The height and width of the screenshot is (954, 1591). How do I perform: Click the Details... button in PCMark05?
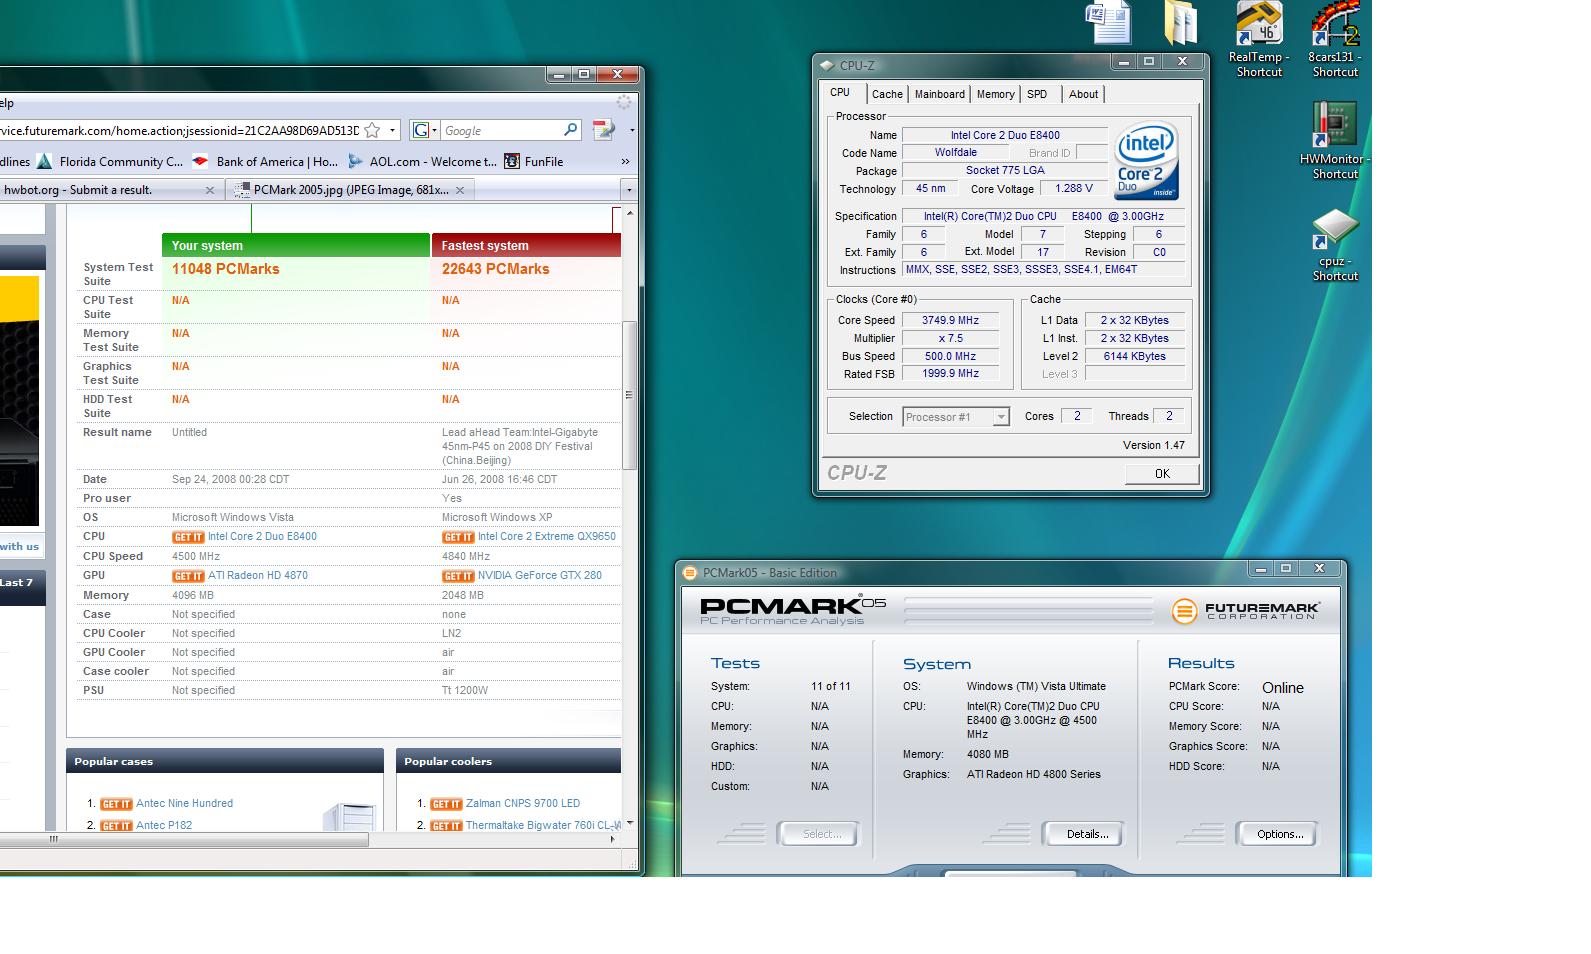pos(1087,834)
